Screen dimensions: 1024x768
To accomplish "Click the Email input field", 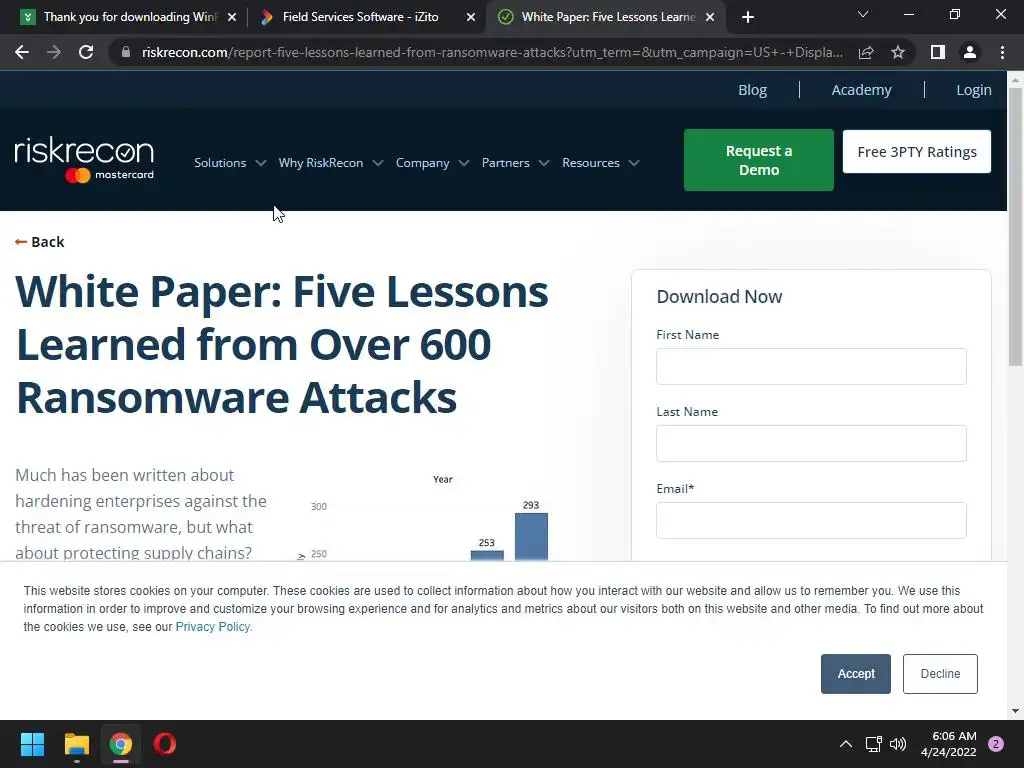I will point(811,520).
